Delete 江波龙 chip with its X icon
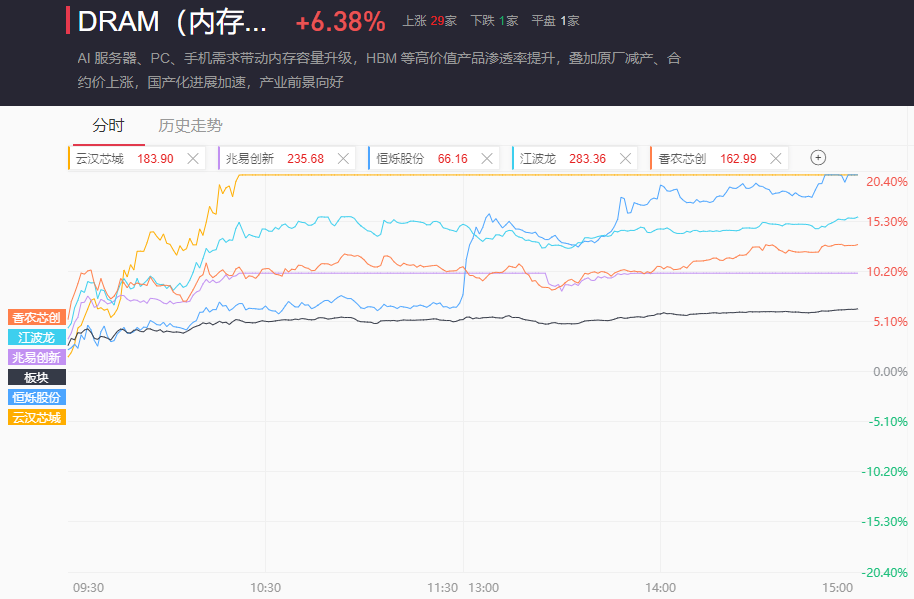The height and width of the screenshot is (599, 914). pos(625,158)
